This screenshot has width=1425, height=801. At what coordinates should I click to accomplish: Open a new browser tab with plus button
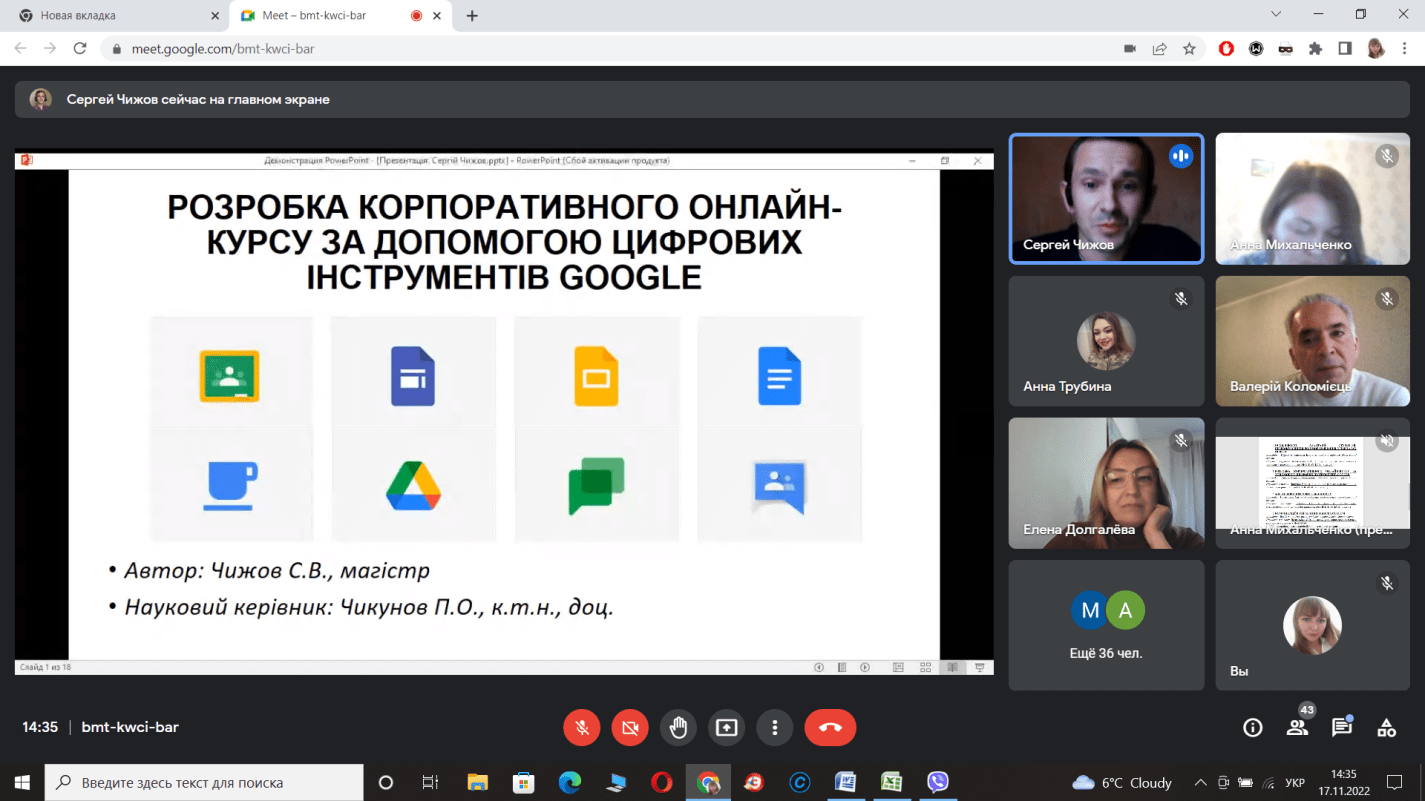(472, 16)
